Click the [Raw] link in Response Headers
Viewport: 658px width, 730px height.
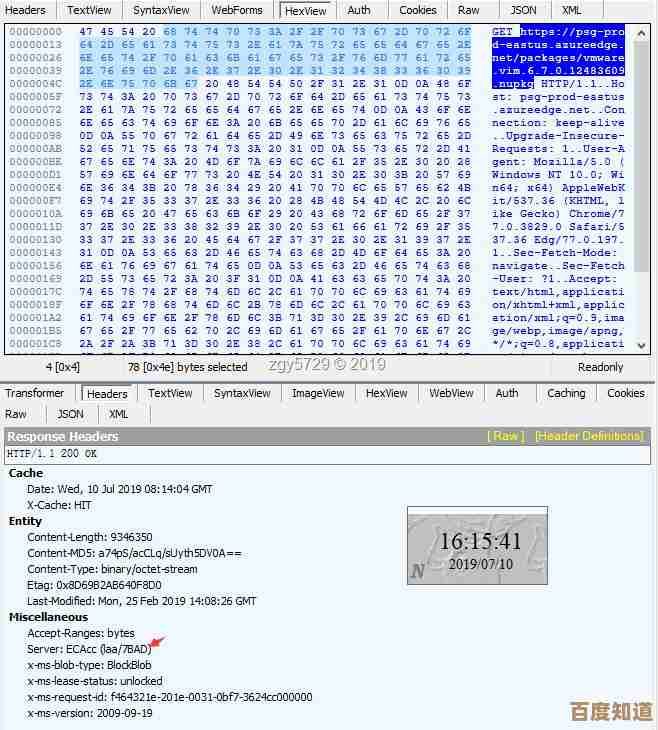pyautogui.click(x=505, y=436)
